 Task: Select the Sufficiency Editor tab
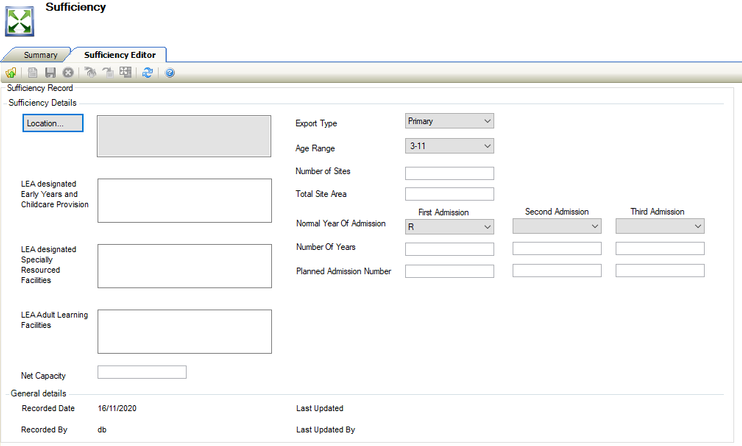click(119, 55)
